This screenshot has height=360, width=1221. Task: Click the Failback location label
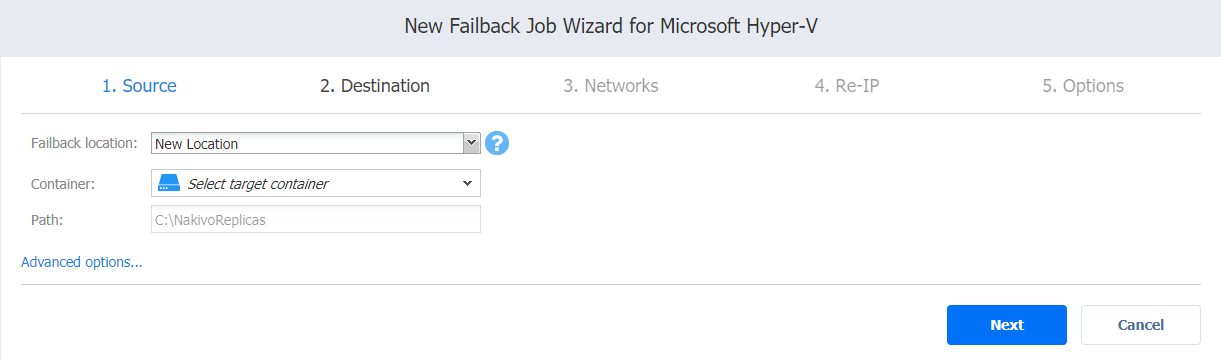(x=85, y=143)
